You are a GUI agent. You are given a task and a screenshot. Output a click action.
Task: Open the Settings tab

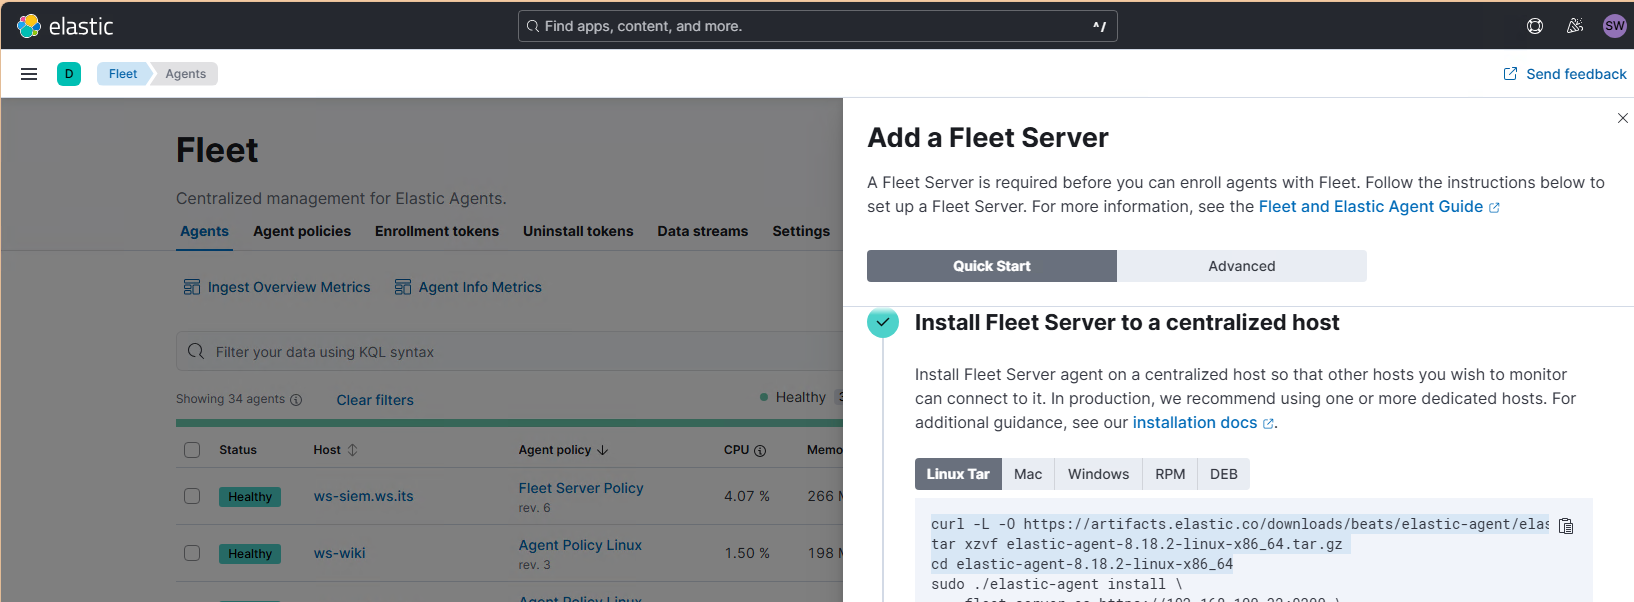click(x=801, y=231)
